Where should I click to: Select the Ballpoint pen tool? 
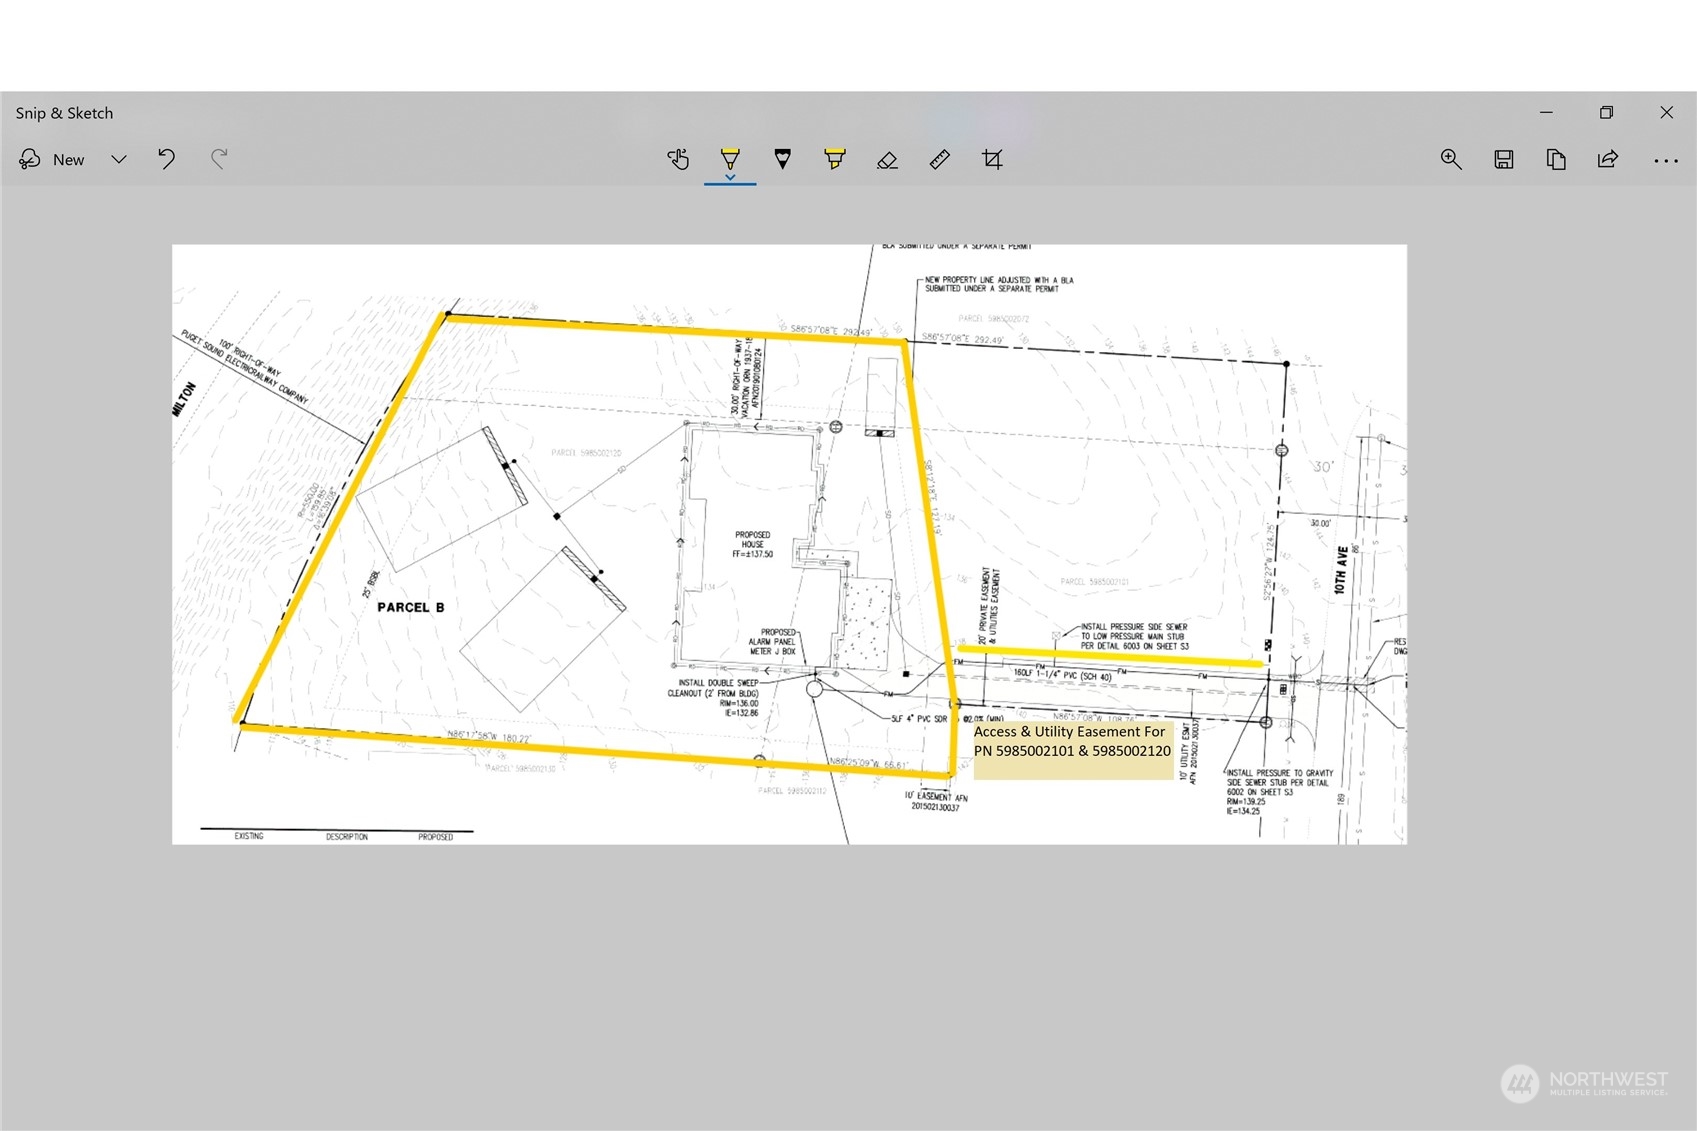coord(730,157)
